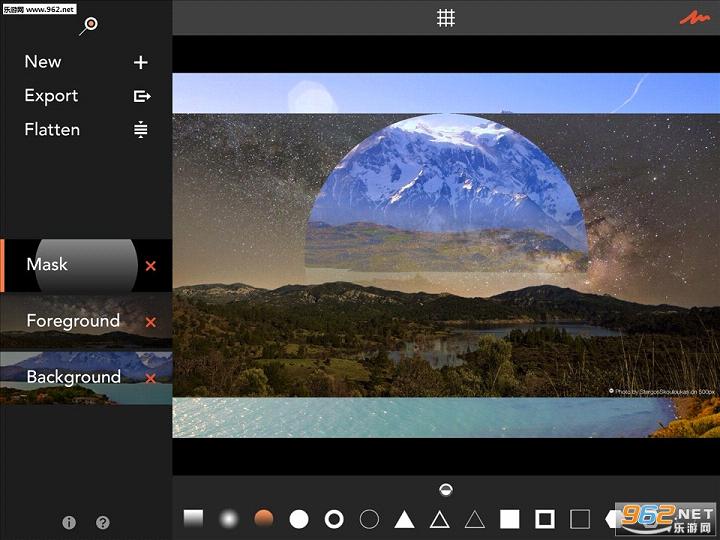This screenshot has height=540, width=720.
Task: Click the pin icon above New
Action: tap(89, 25)
